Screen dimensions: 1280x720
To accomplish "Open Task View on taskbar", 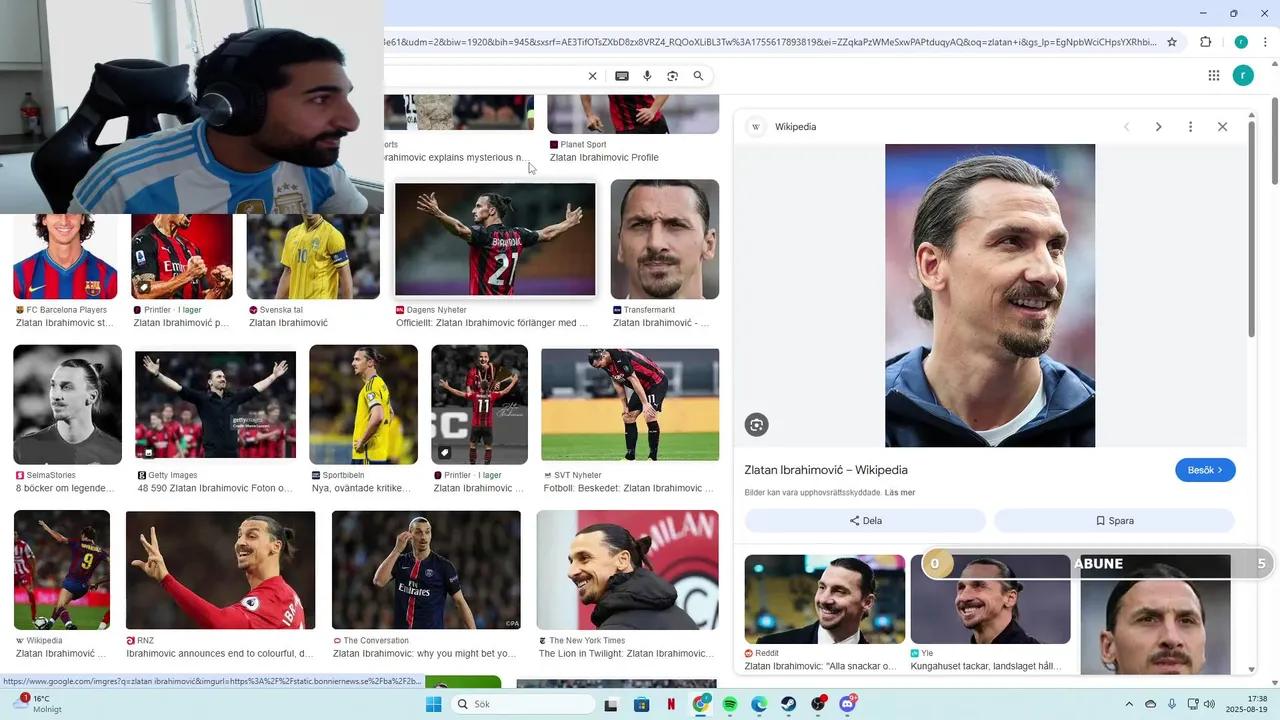I will [611, 704].
